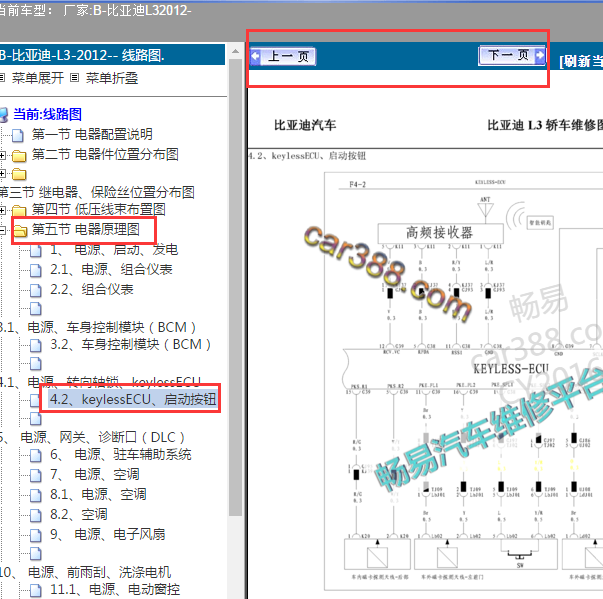603x599 pixels.
Task: Select 4.2、keylessECU、启动按钮 item
Action: [x=133, y=399]
